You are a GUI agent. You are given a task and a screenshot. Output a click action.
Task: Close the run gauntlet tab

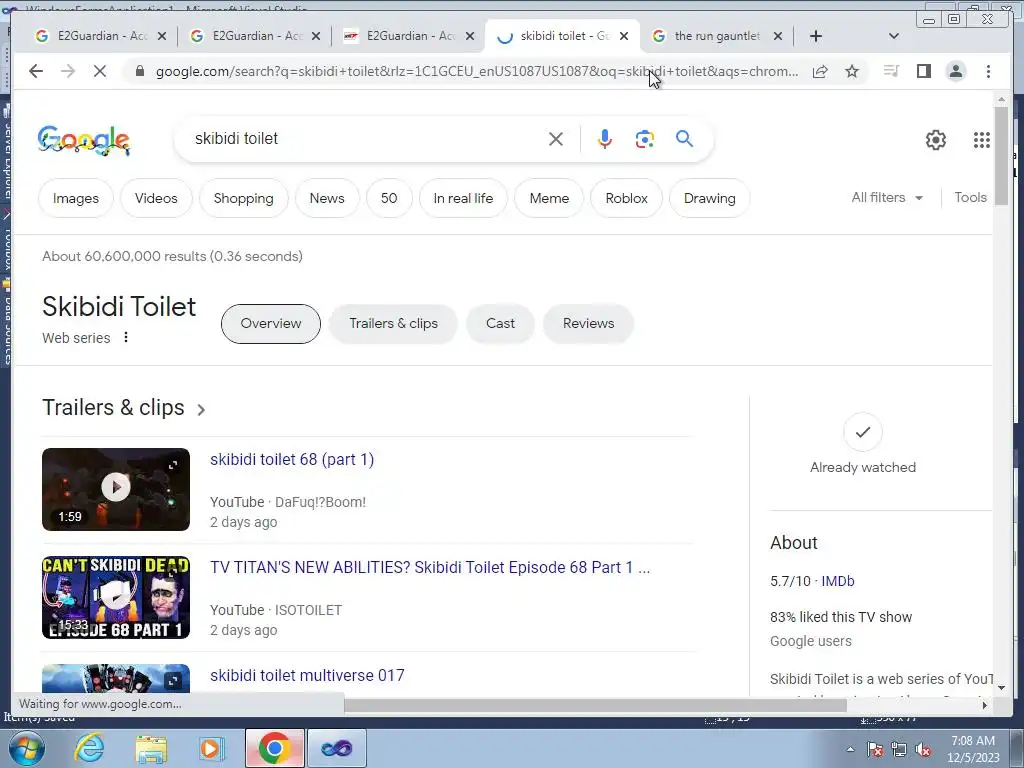pyautogui.click(x=778, y=36)
